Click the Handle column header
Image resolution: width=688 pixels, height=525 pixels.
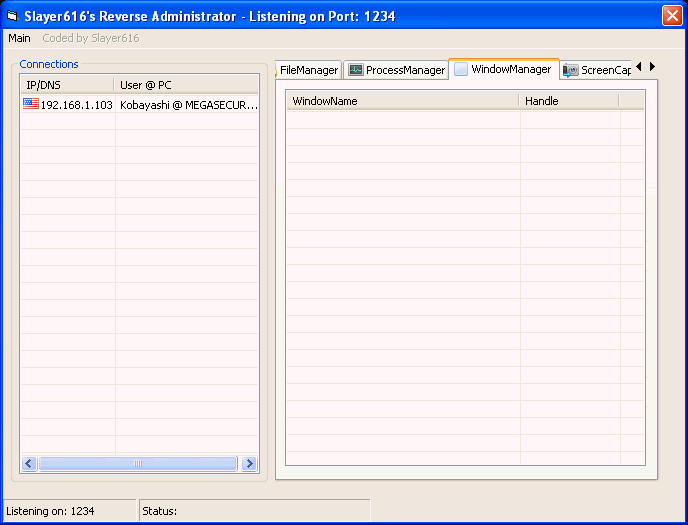[x=568, y=101]
